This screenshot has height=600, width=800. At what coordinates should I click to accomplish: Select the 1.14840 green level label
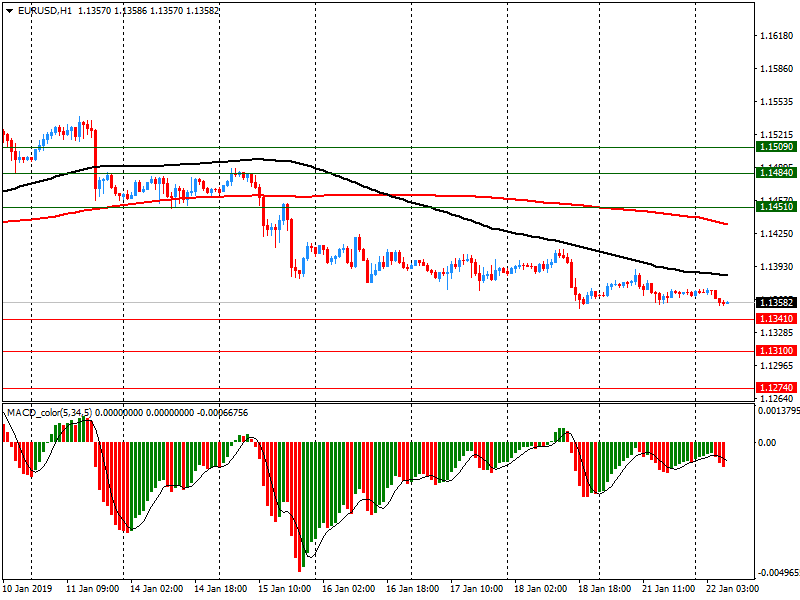click(x=776, y=173)
